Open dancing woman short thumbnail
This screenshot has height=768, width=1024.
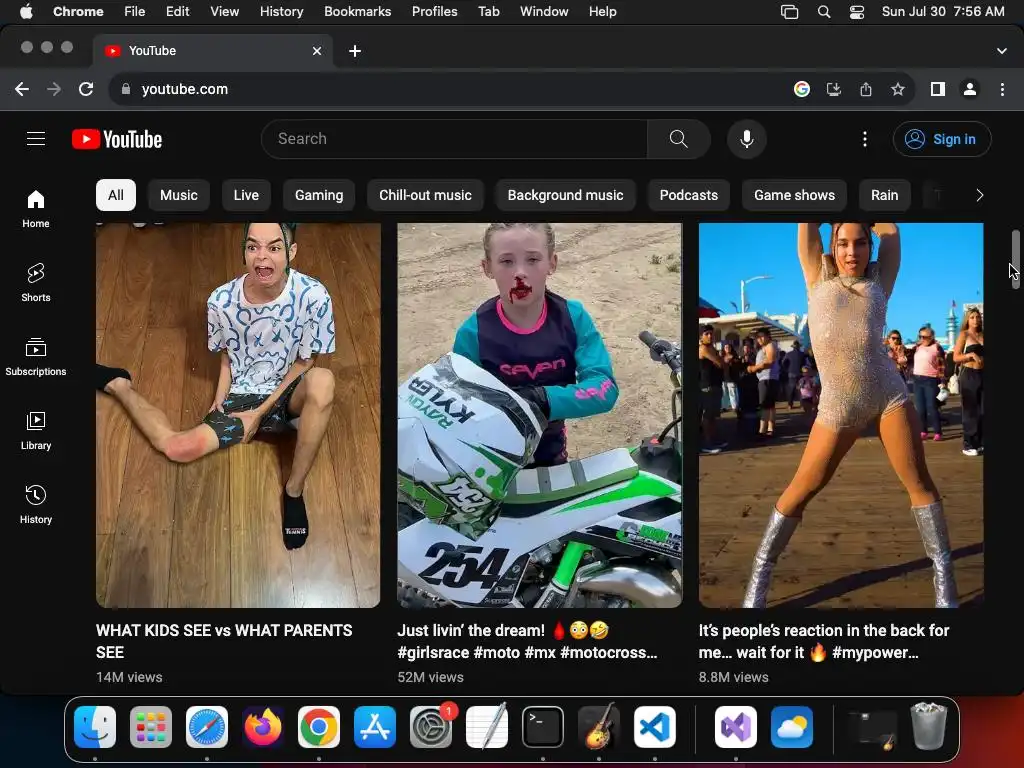pos(841,415)
